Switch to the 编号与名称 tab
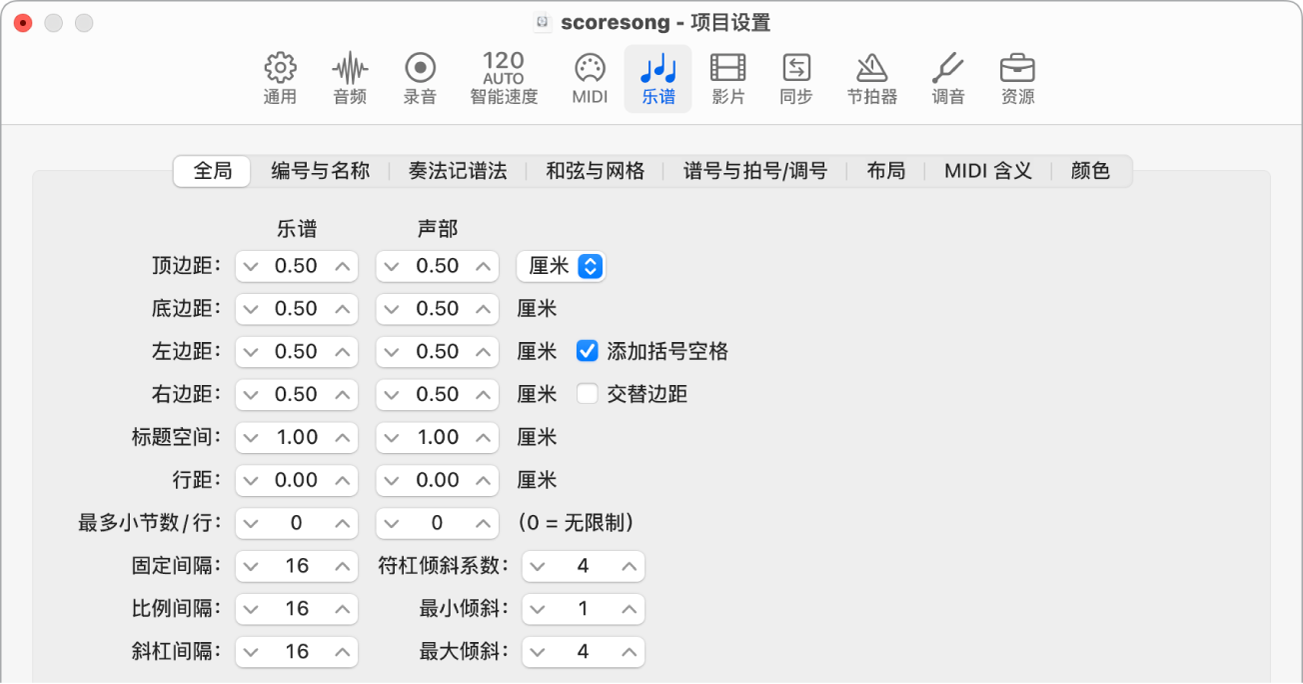Screen dimensions: 1303x684 pyautogui.click(x=321, y=170)
